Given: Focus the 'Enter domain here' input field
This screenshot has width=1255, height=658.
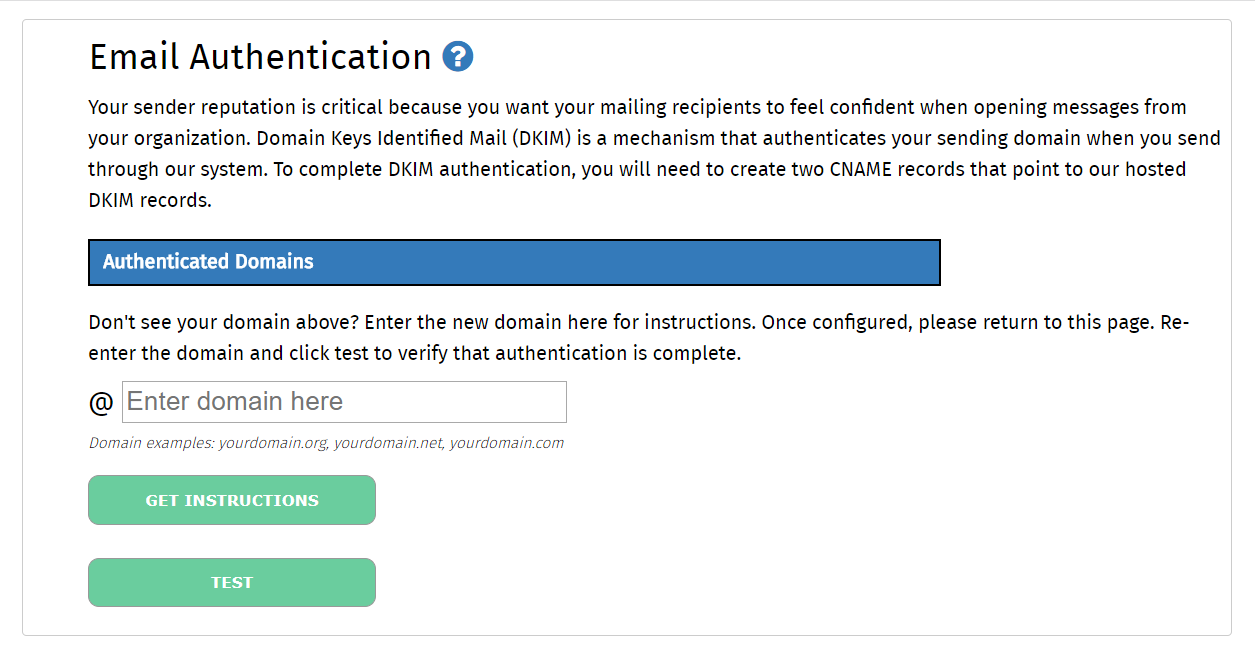Looking at the screenshot, I should pos(344,402).
